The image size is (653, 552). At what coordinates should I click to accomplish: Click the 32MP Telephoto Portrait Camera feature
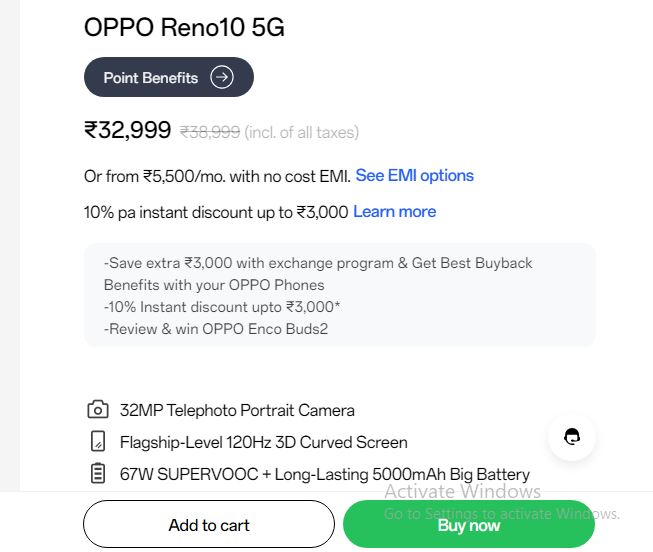(237, 410)
